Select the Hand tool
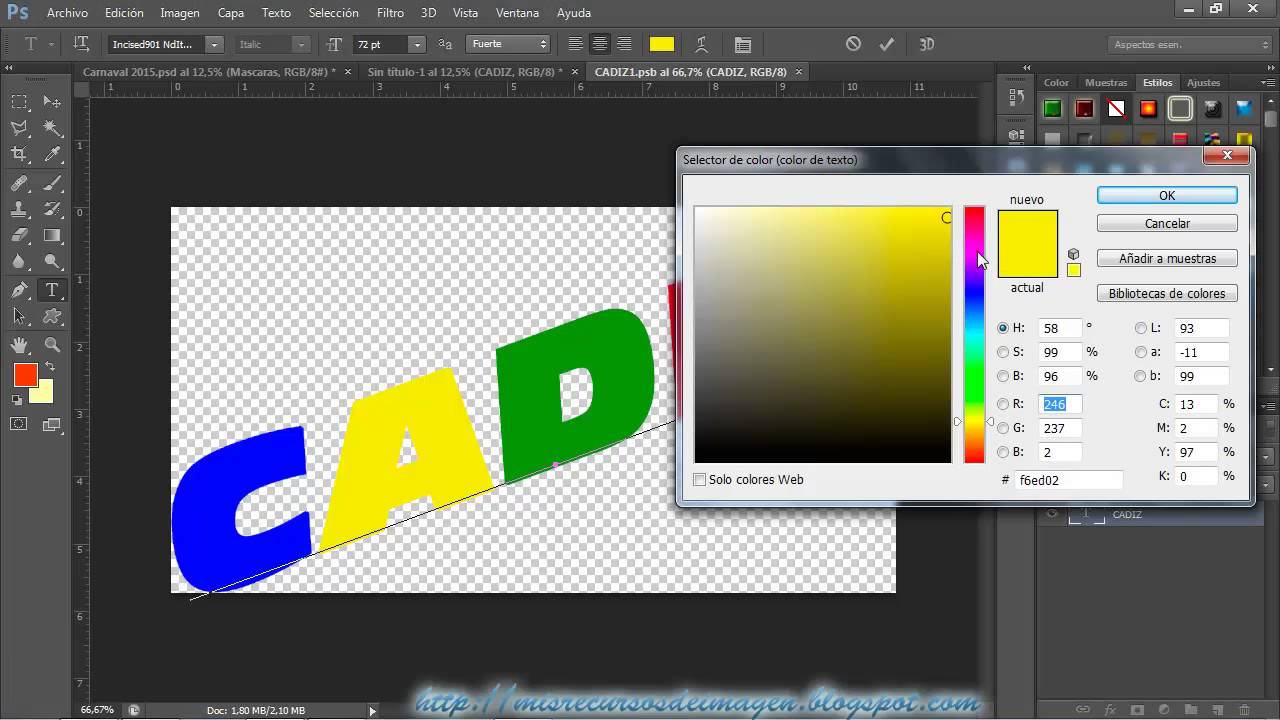Image resolution: width=1280 pixels, height=720 pixels. click(19, 345)
